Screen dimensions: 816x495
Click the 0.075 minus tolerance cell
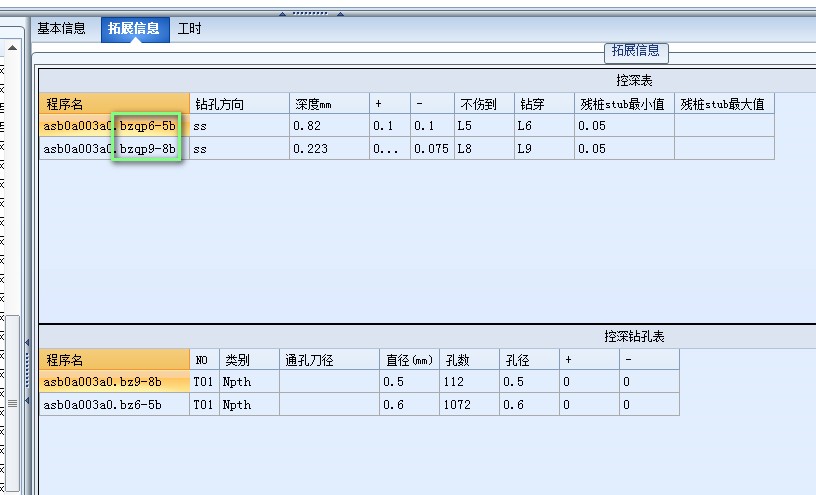432,148
